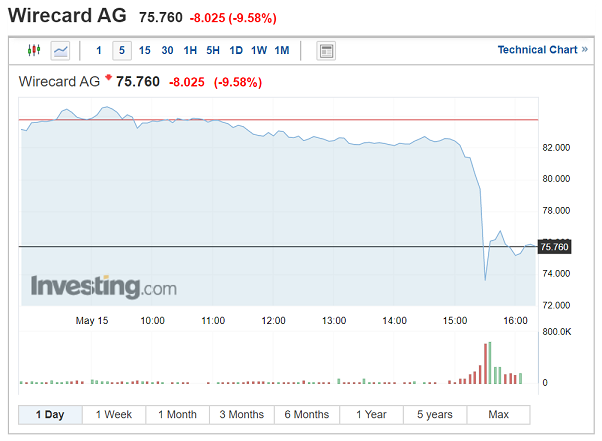This screenshot has height=441, width=602.
Task: Click the 75.760 current price marker
Action: pos(554,246)
